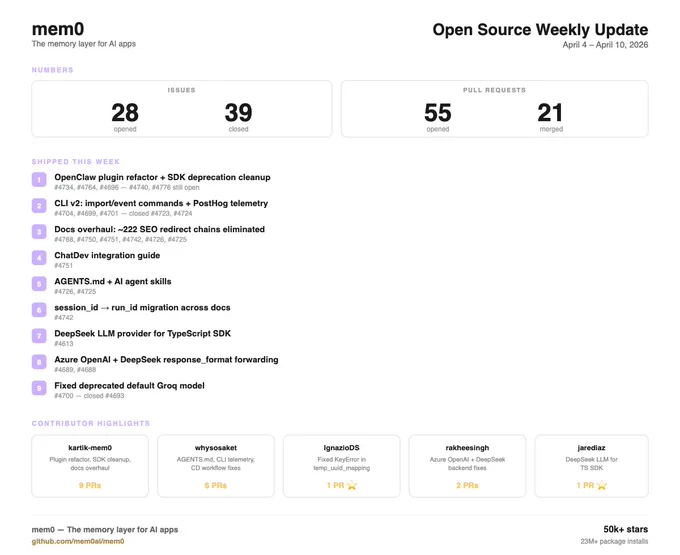
Task: Click the '#4689, #4688' reference line
Action: tap(75, 369)
